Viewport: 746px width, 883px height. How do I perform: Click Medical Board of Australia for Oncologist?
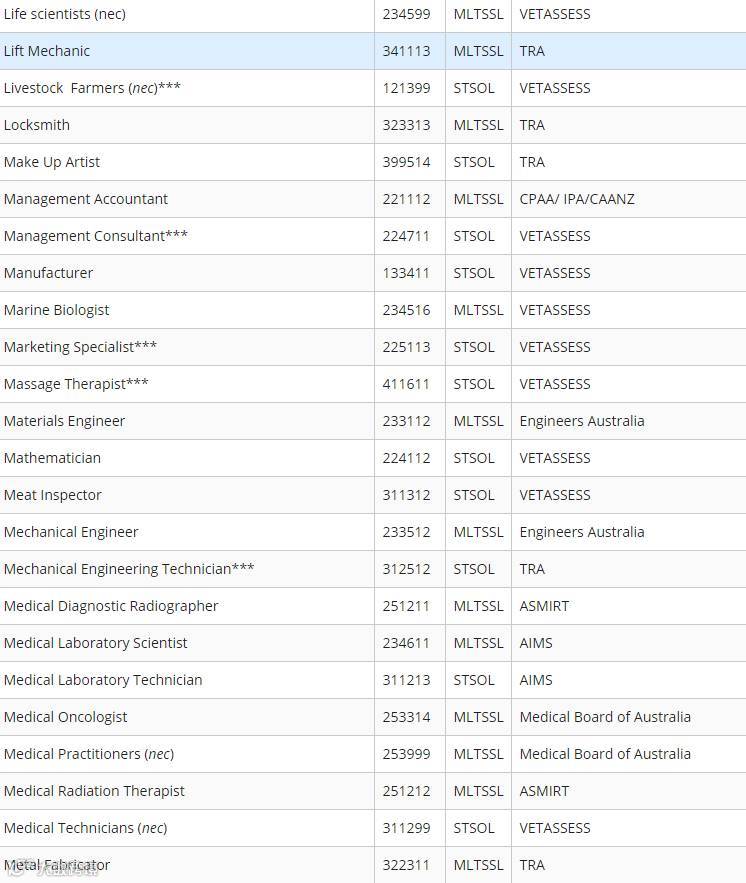(605, 717)
